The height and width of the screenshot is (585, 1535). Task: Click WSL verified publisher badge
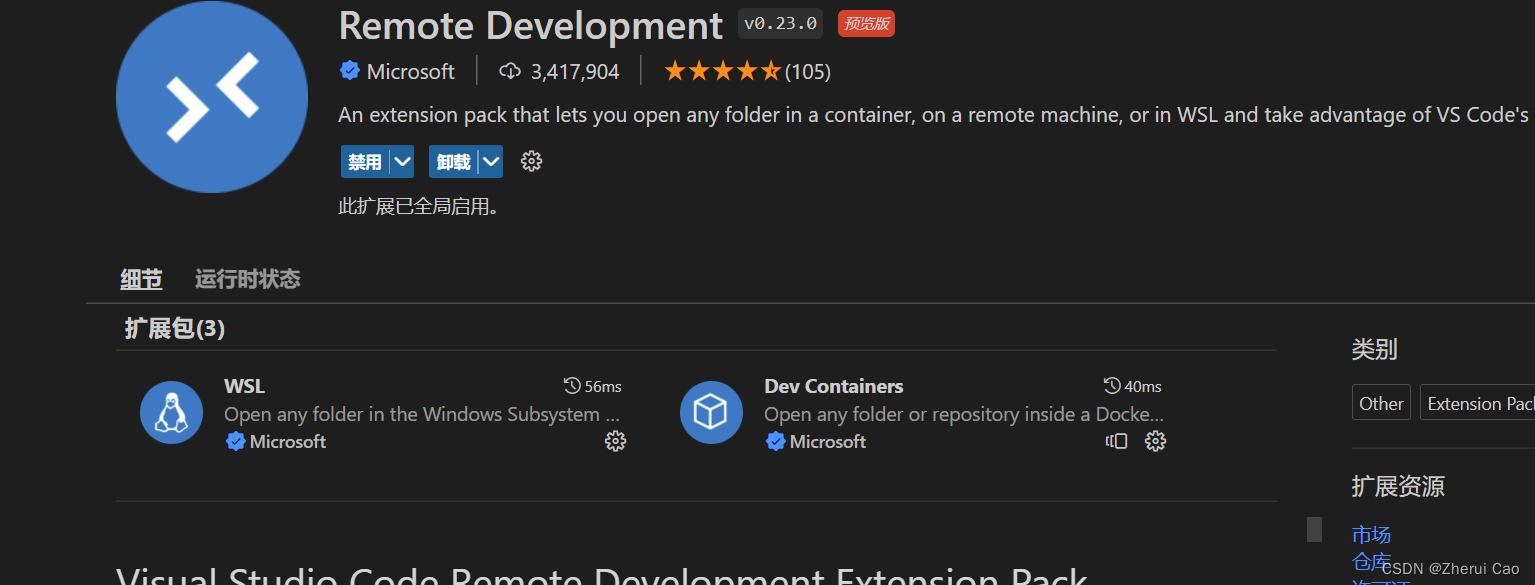pyautogui.click(x=236, y=441)
